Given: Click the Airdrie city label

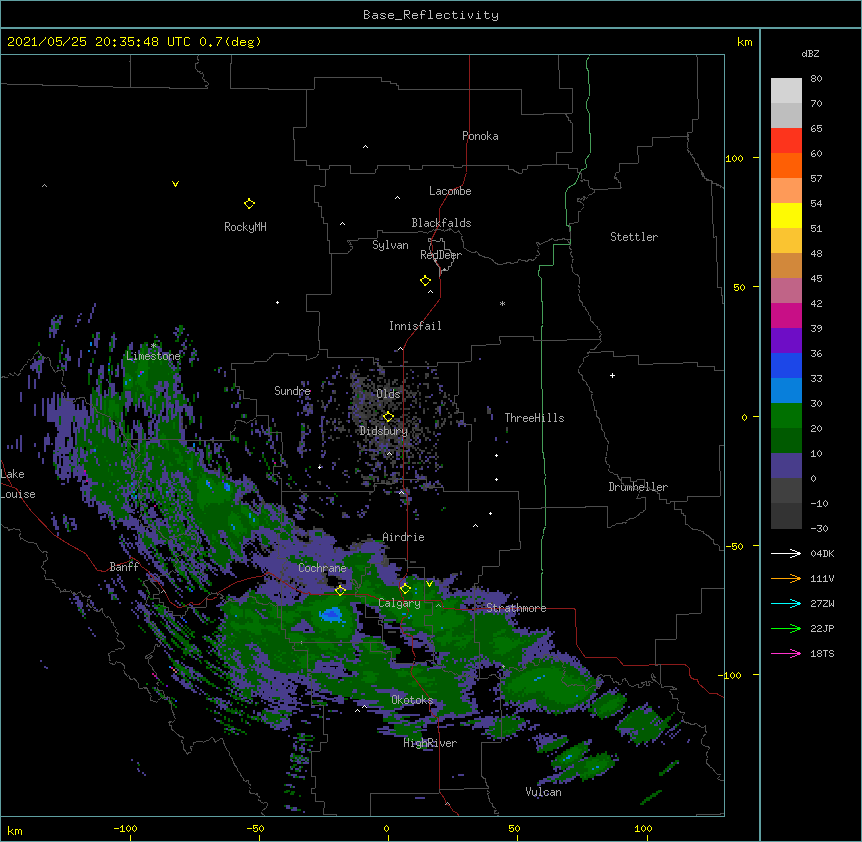Looking at the screenshot, I should pyautogui.click(x=403, y=537).
